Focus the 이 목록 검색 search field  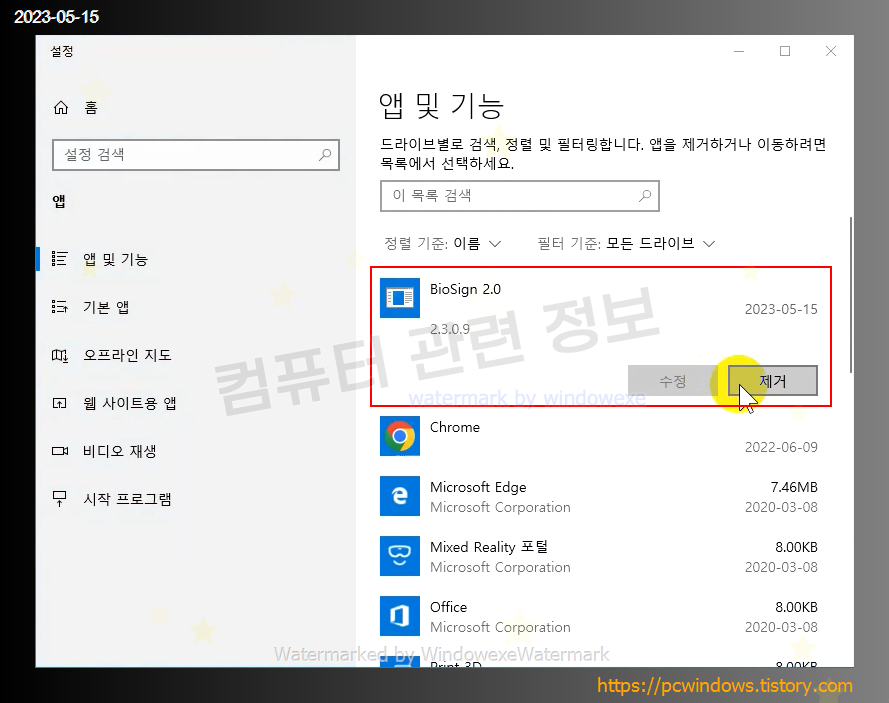(520, 196)
